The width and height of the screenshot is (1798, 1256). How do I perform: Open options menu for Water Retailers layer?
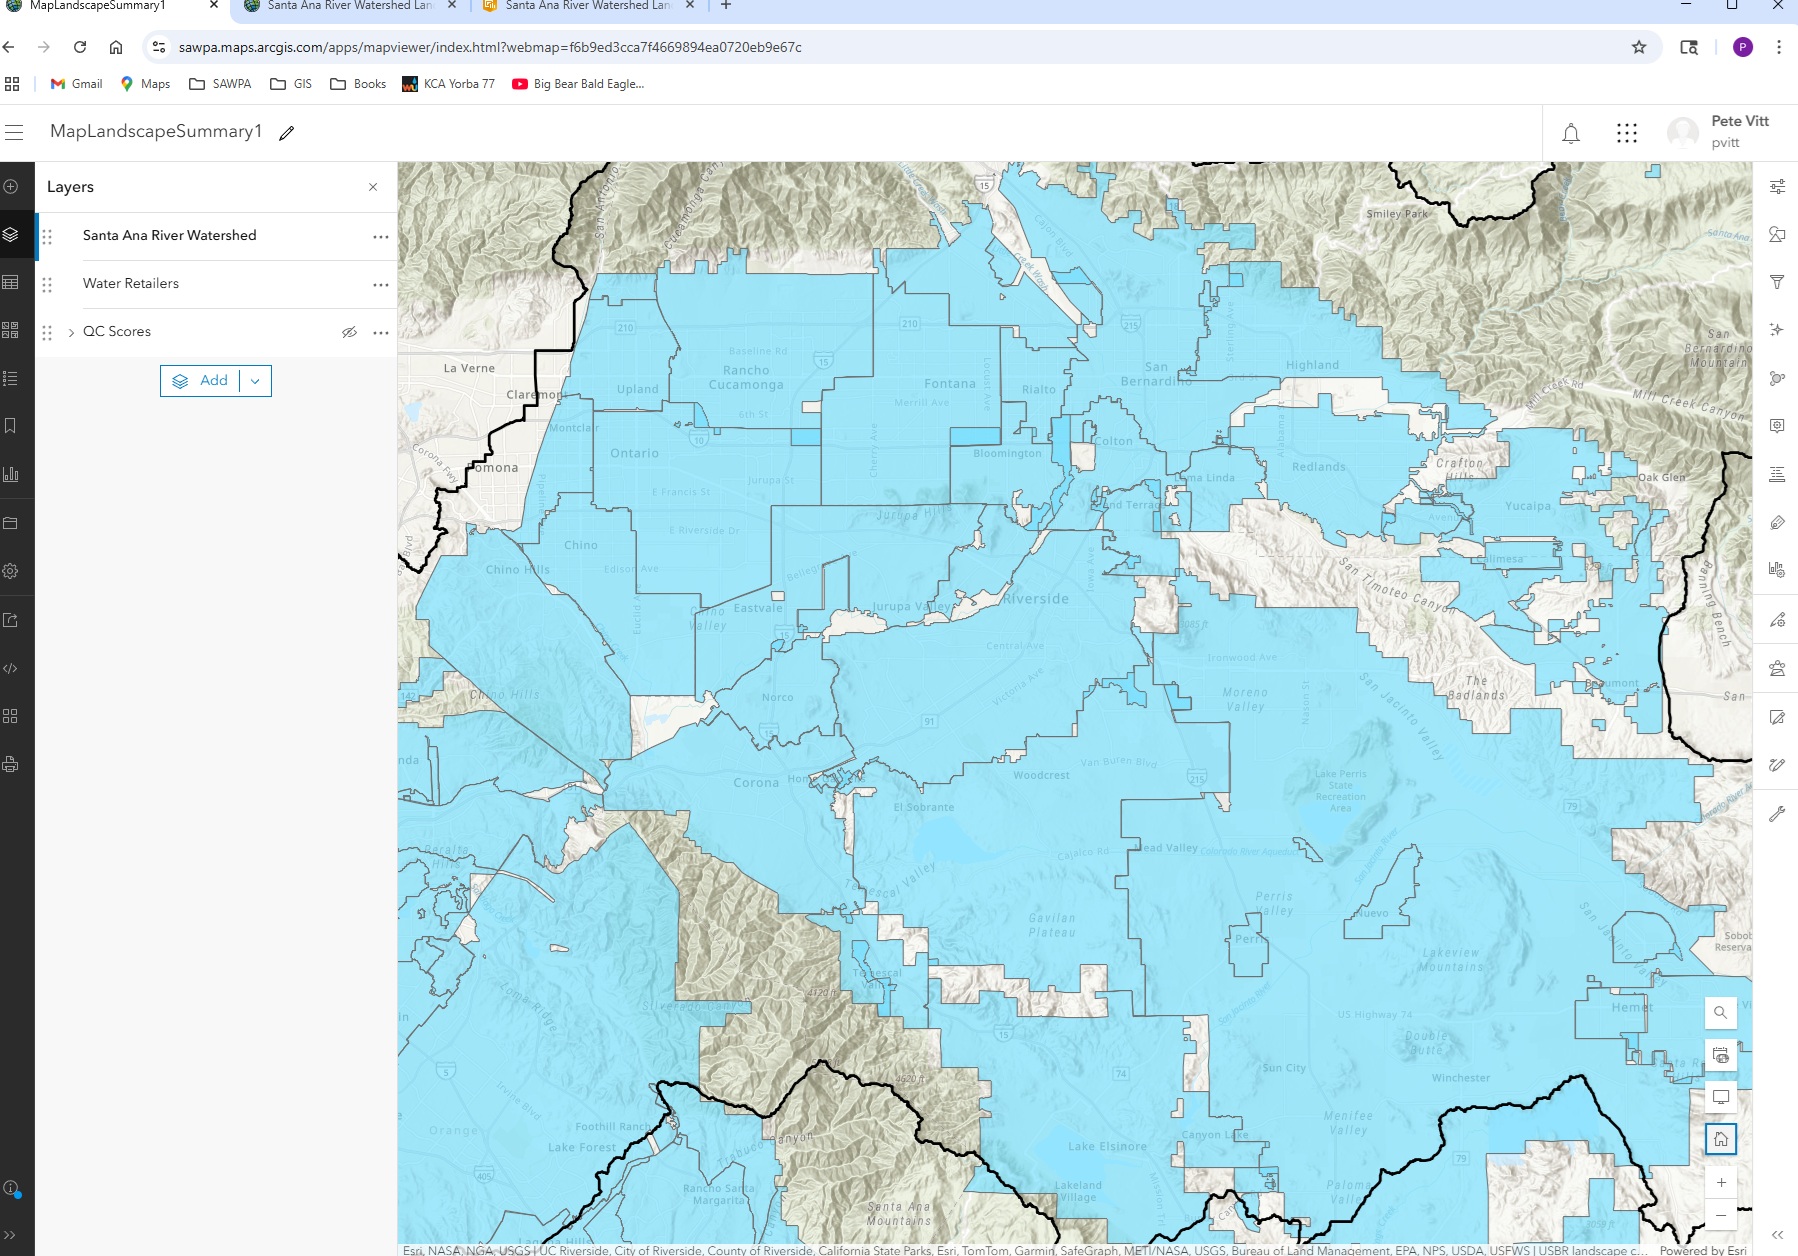pos(381,284)
